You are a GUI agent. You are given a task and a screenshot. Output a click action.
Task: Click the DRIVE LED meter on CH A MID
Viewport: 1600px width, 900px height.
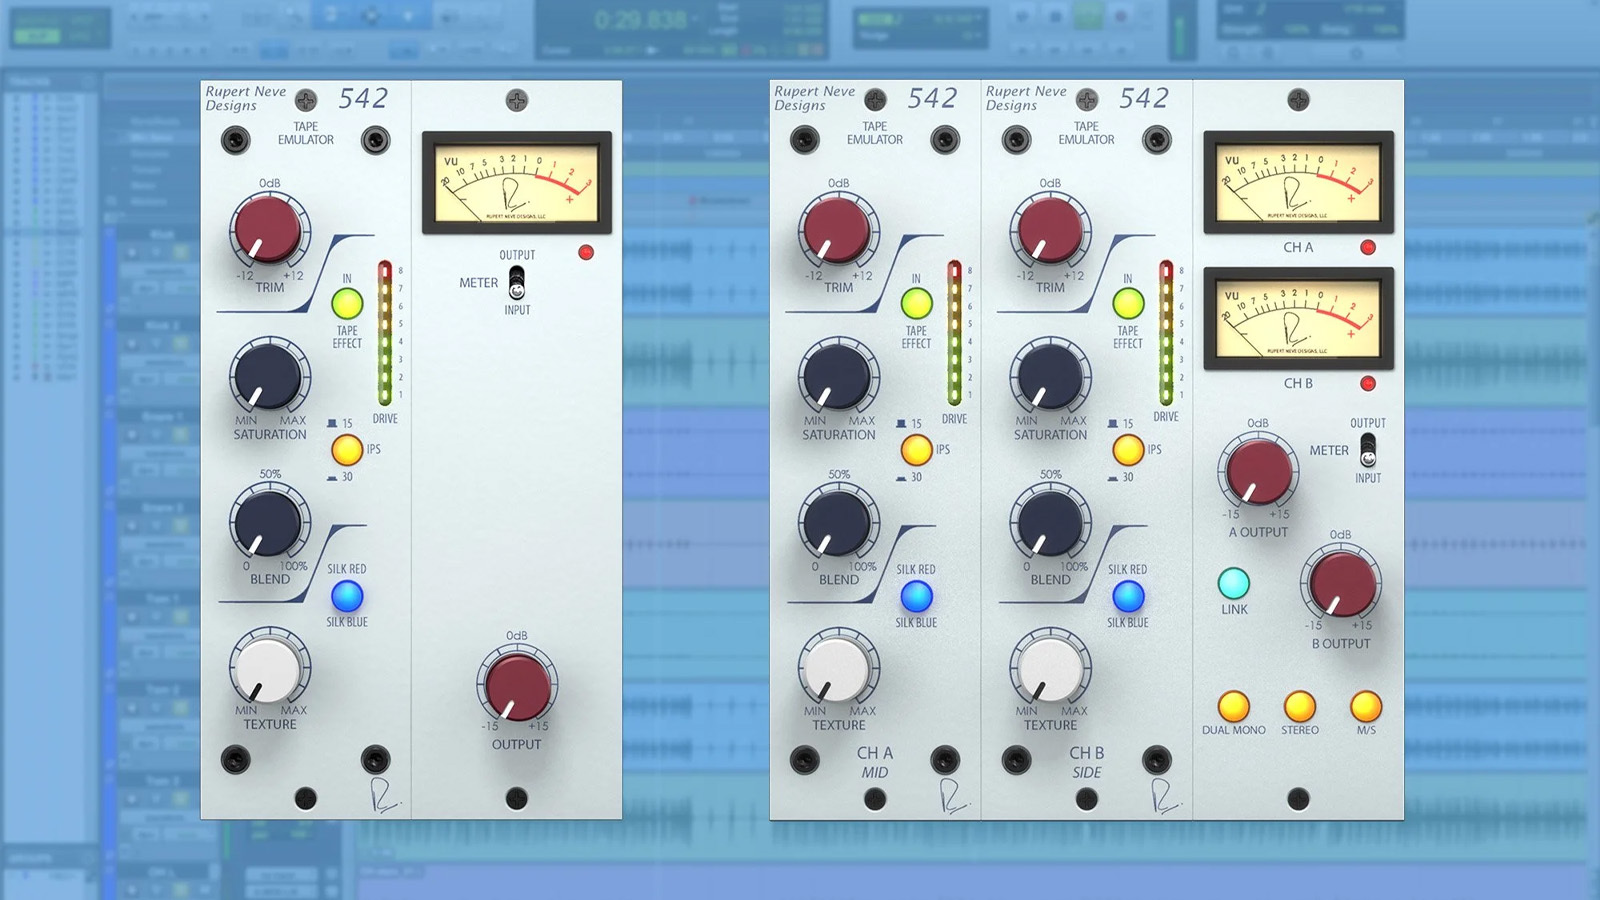(x=954, y=333)
